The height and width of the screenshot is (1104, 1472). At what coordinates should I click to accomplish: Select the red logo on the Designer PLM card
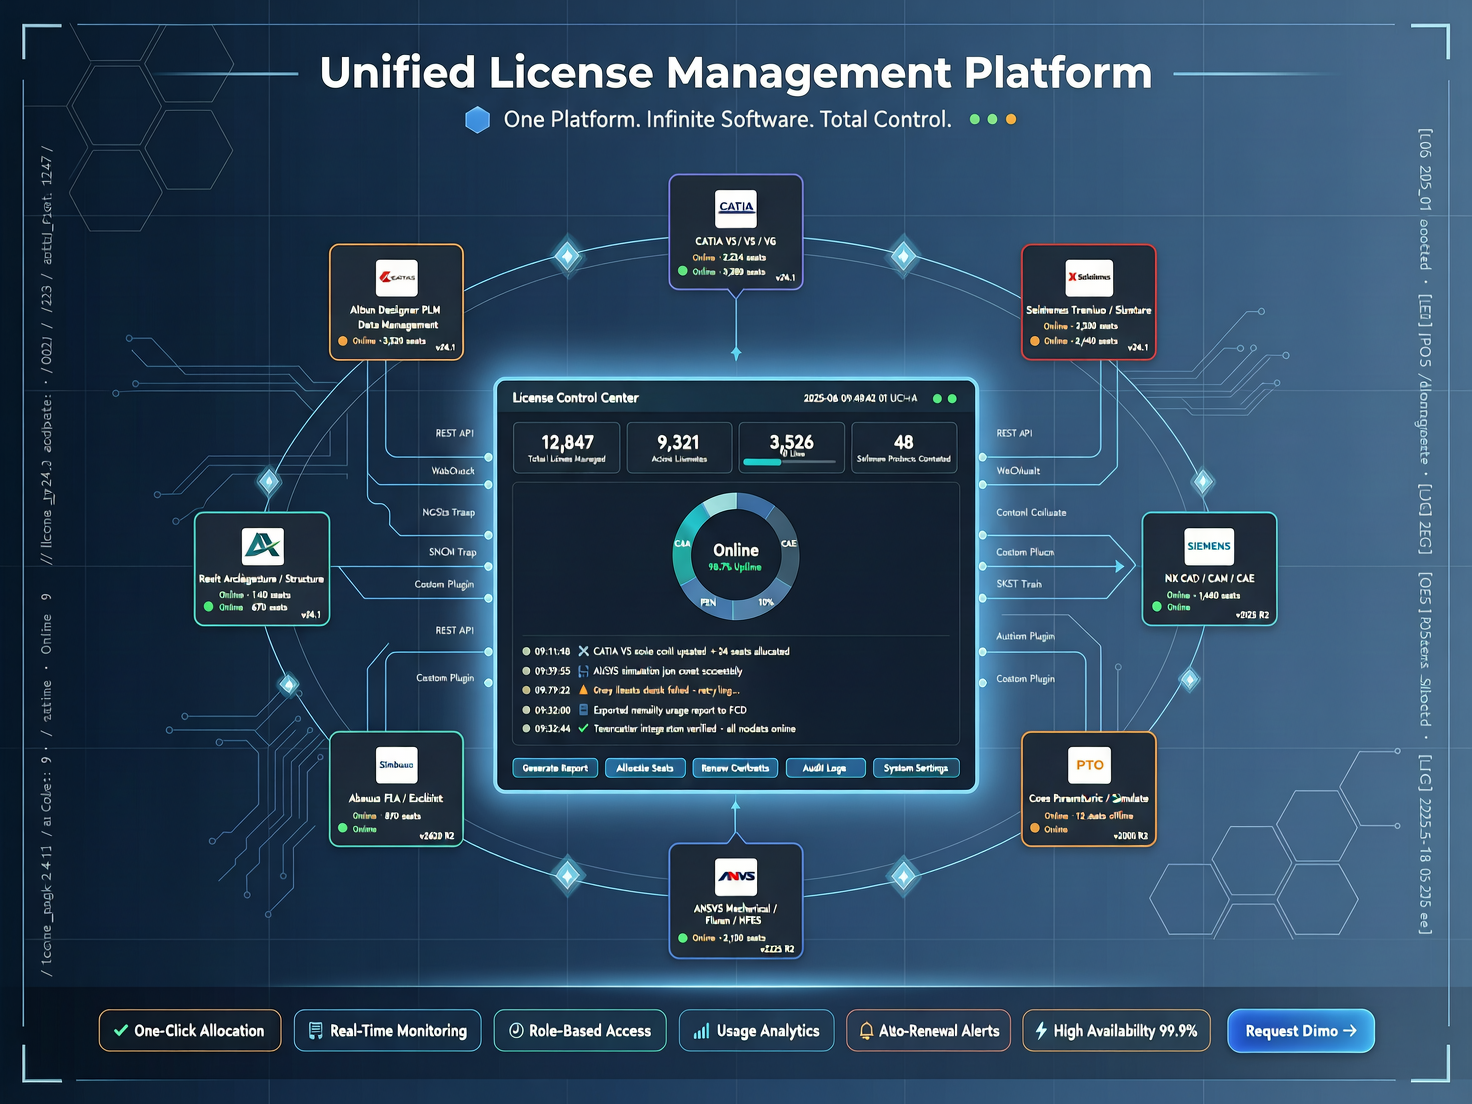pyautogui.click(x=397, y=277)
